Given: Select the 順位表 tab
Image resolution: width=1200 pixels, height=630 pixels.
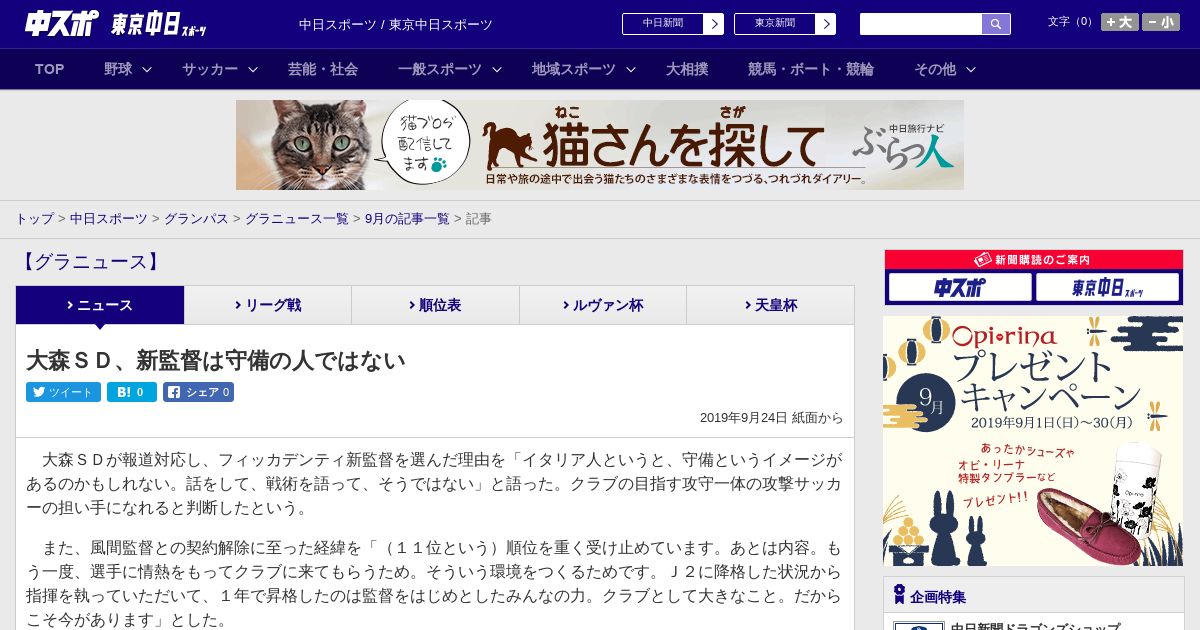Looking at the screenshot, I should tap(435, 305).
